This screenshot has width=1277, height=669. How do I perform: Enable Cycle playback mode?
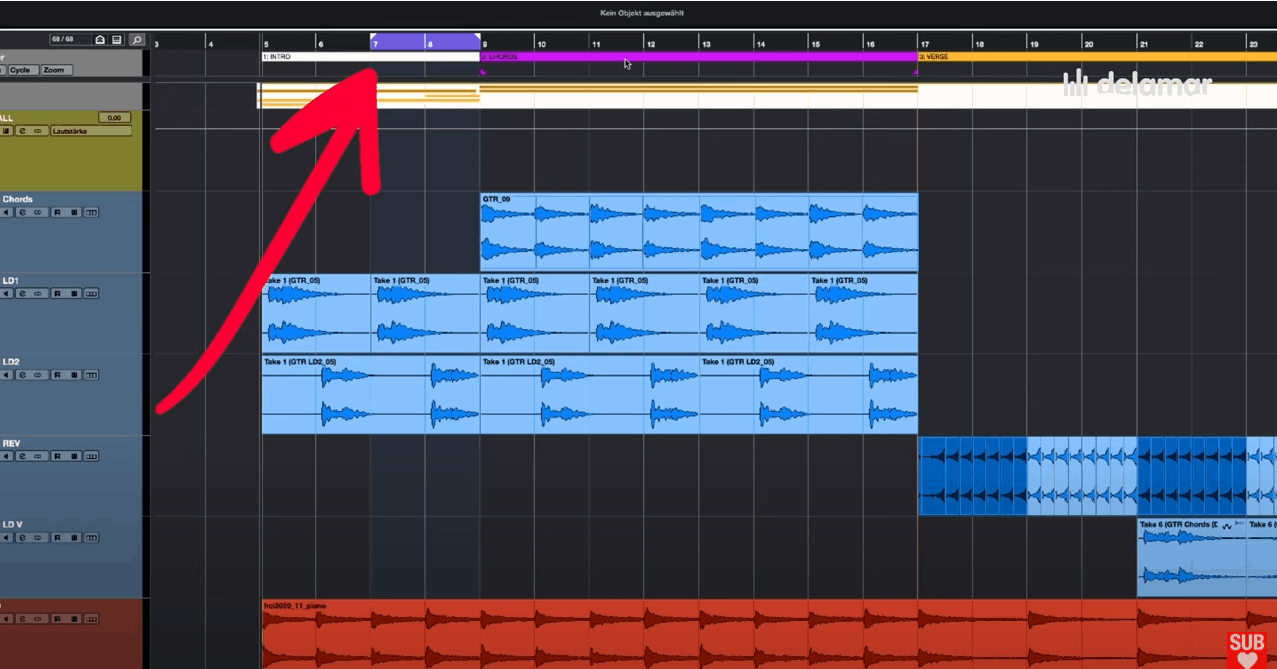click(25, 69)
